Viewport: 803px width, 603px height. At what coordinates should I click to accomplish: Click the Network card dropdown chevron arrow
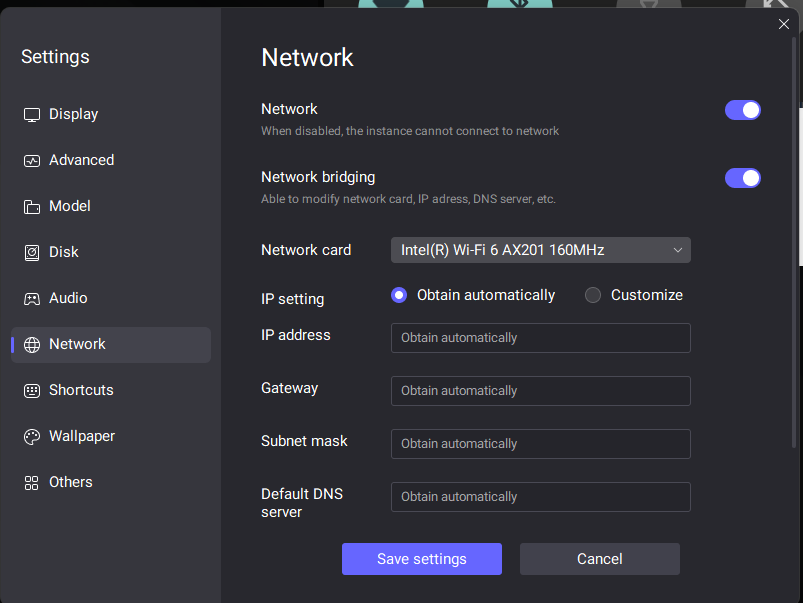678,250
